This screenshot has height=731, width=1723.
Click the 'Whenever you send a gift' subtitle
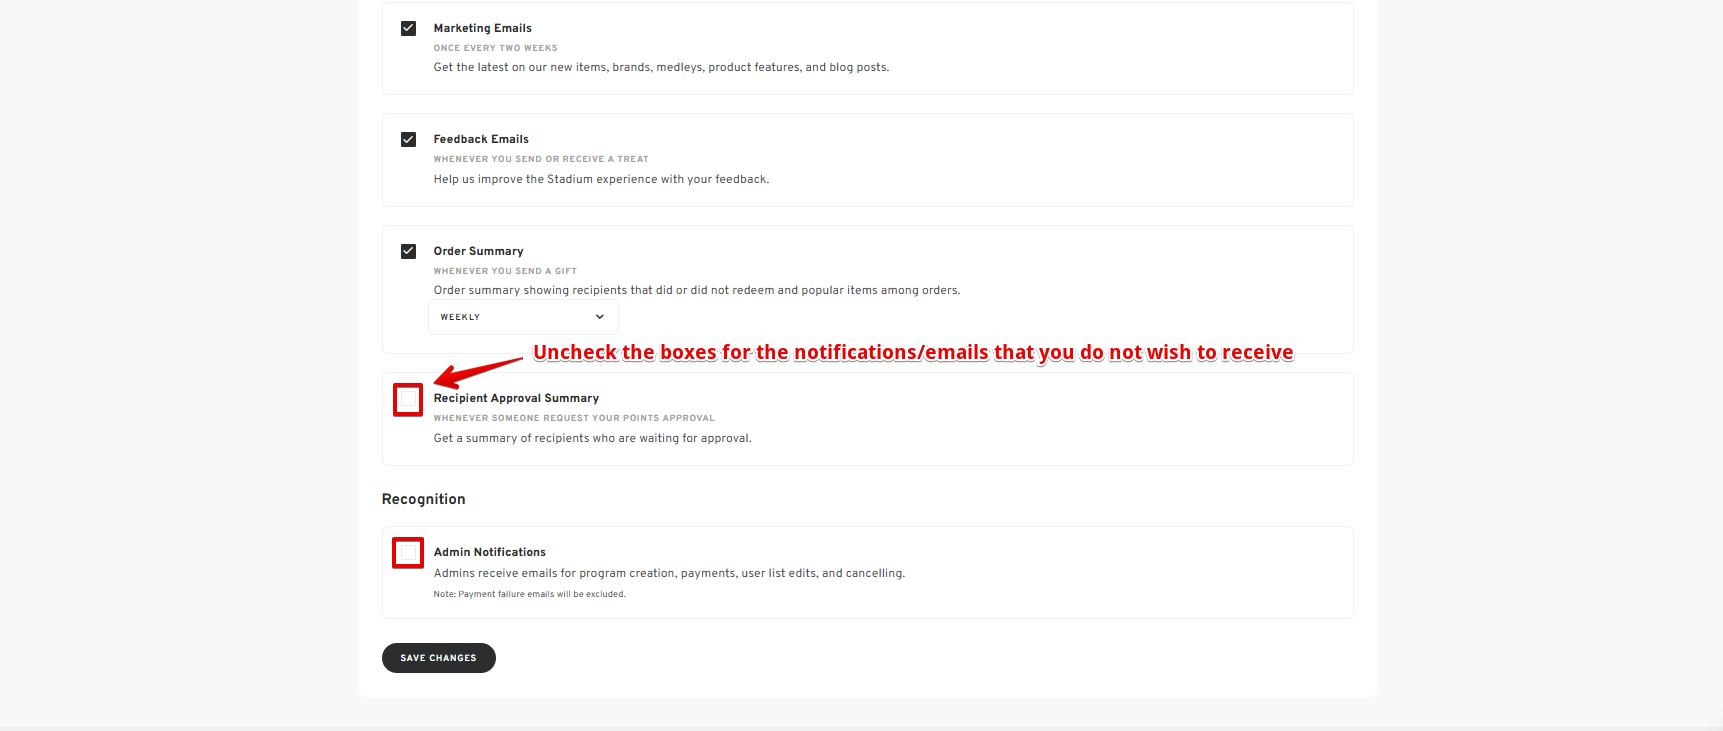(505, 271)
